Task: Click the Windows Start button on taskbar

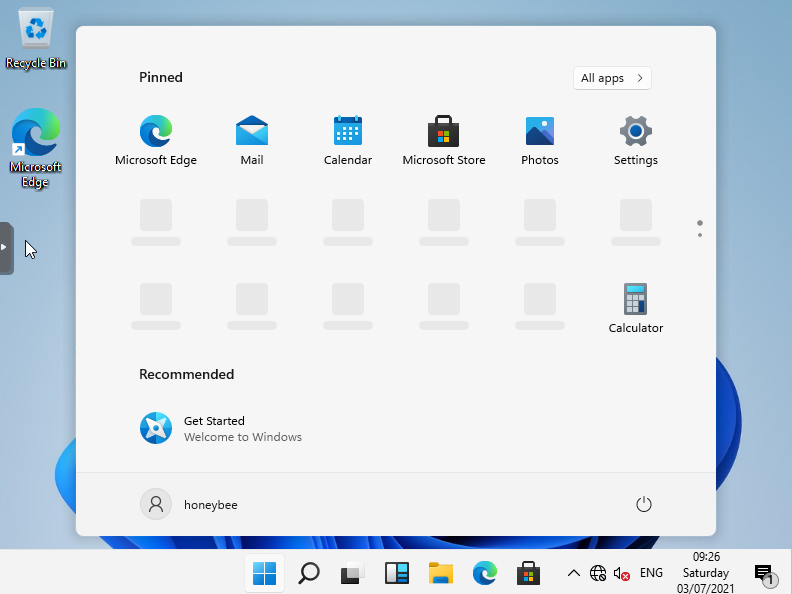Action: coord(265,573)
